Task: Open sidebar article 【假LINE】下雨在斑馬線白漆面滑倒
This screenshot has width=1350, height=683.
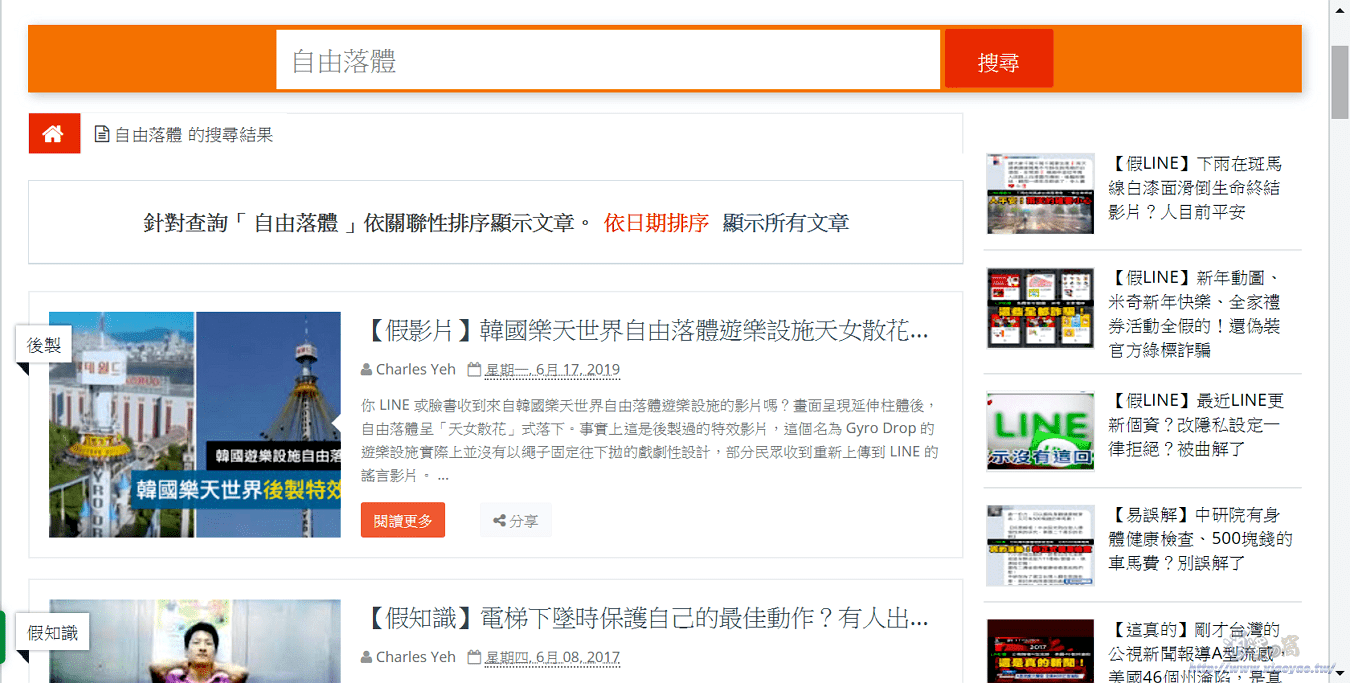Action: coord(1195,188)
